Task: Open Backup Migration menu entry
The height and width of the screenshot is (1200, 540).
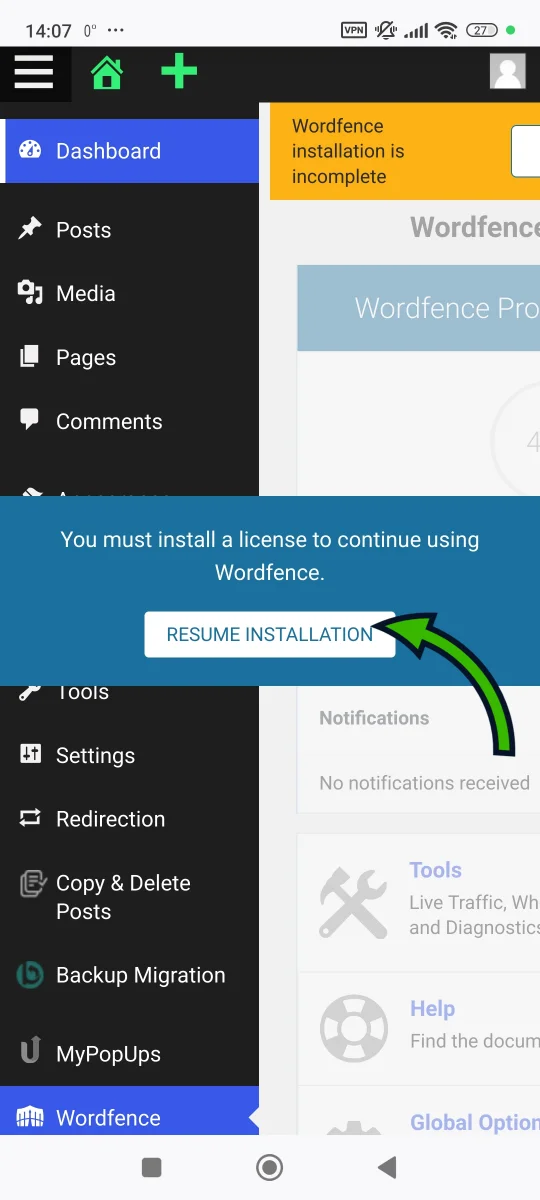Action: pos(130,975)
